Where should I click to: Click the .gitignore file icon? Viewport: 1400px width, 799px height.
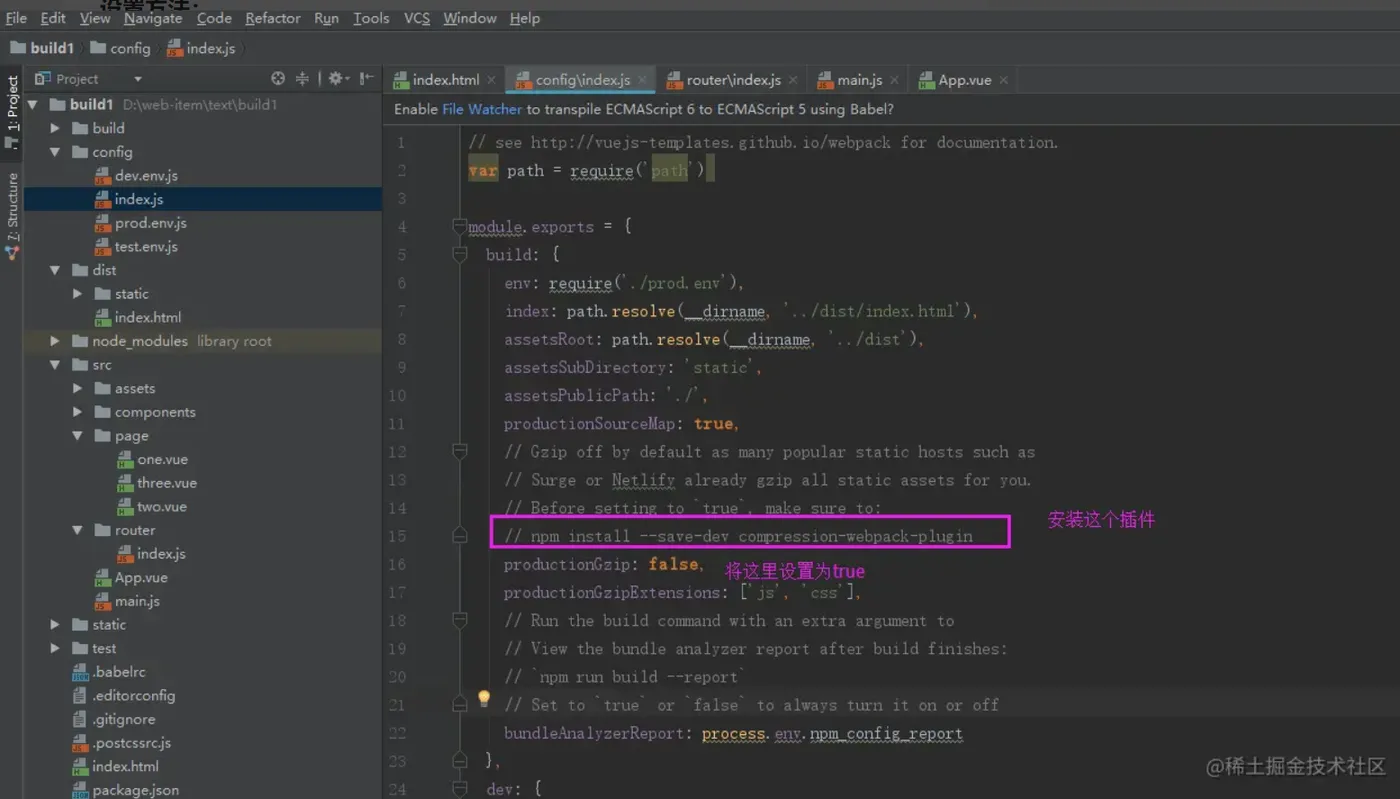point(81,720)
